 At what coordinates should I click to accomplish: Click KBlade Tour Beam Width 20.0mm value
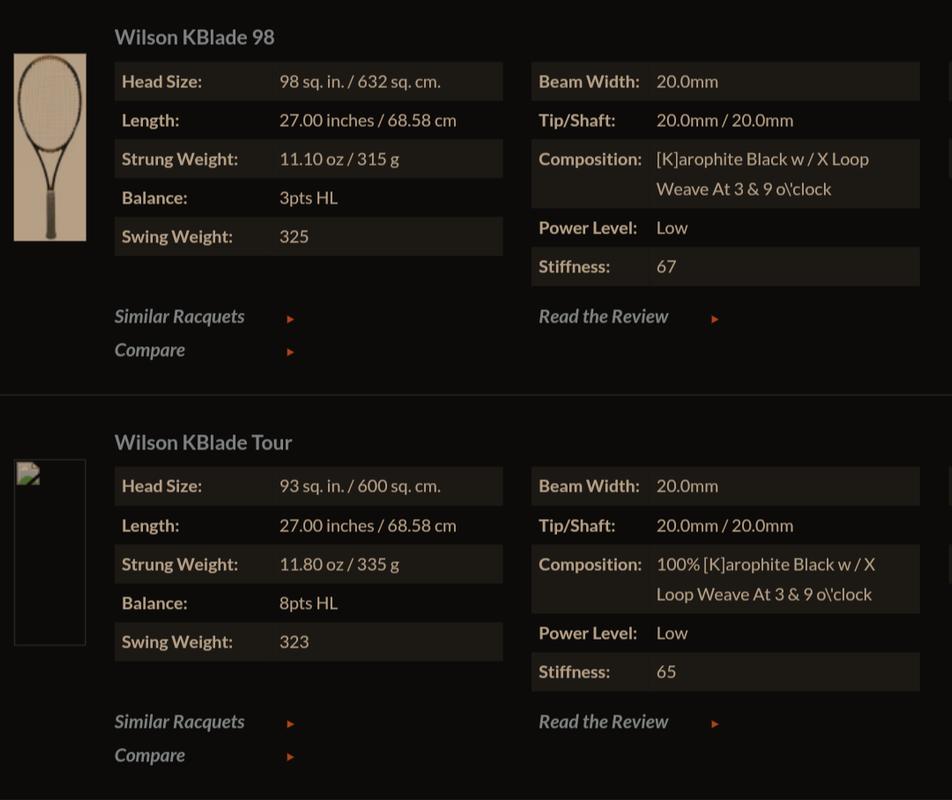(x=687, y=486)
